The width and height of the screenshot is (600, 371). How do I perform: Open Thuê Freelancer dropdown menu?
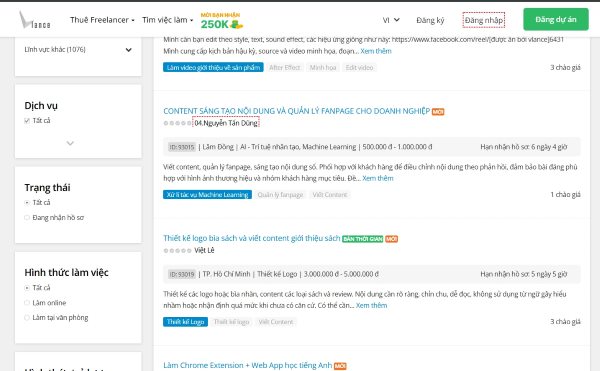pyautogui.click(x=102, y=20)
